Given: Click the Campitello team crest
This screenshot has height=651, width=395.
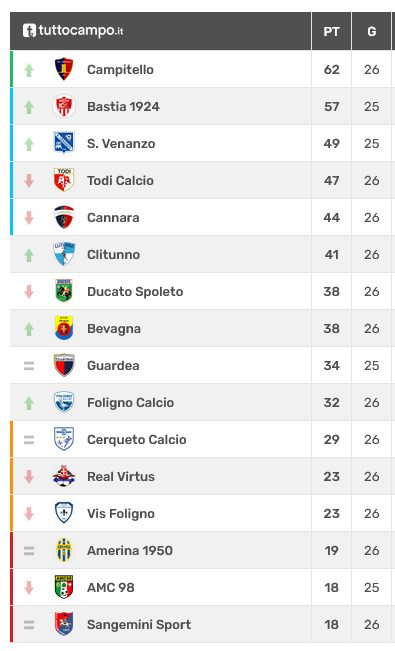Looking at the screenshot, I should pyautogui.click(x=64, y=69).
